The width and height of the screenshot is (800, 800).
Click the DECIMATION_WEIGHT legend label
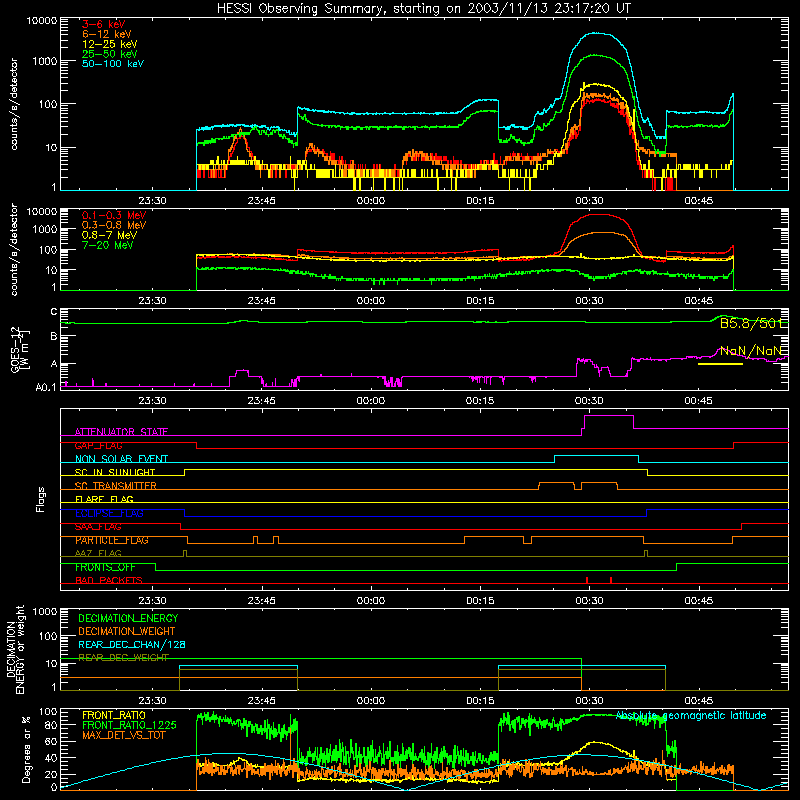pos(127,631)
